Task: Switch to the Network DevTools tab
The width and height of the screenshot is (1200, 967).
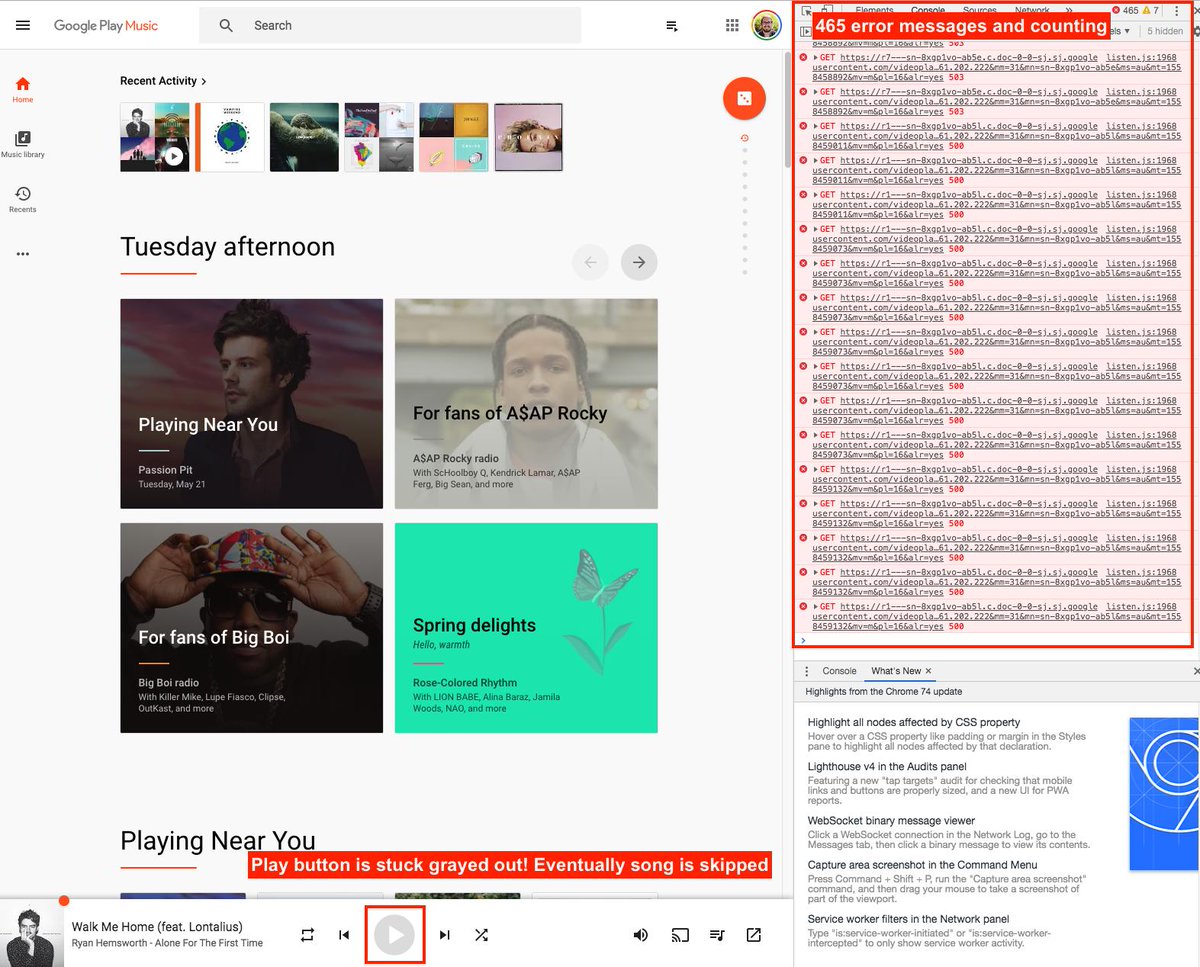Action: pos(1032,10)
